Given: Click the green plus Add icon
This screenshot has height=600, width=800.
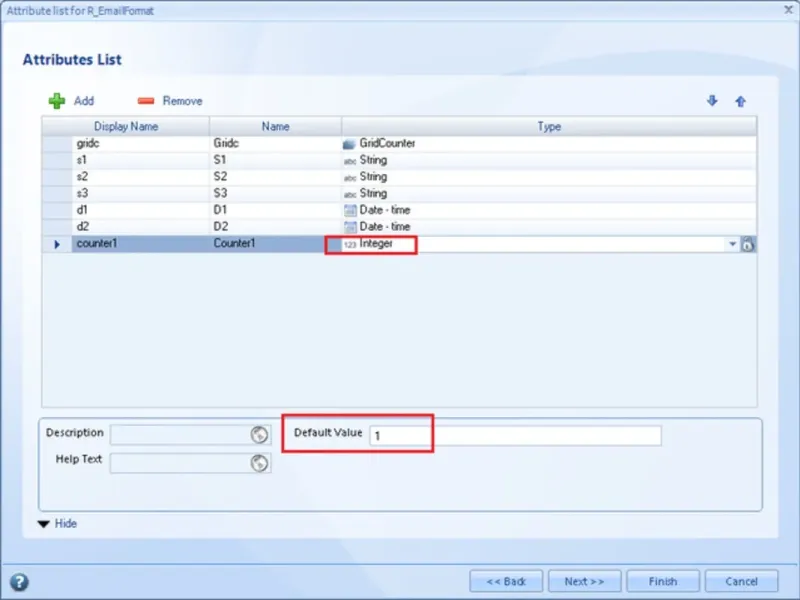Looking at the screenshot, I should pos(57,101).
